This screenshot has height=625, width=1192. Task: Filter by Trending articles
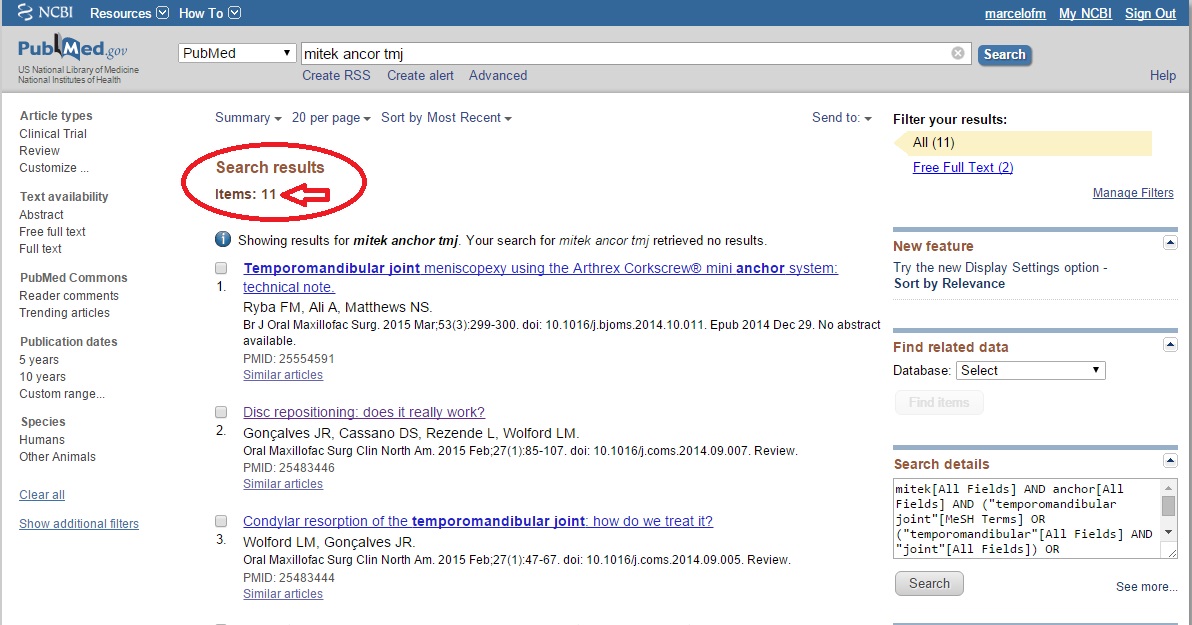(65, 312)
